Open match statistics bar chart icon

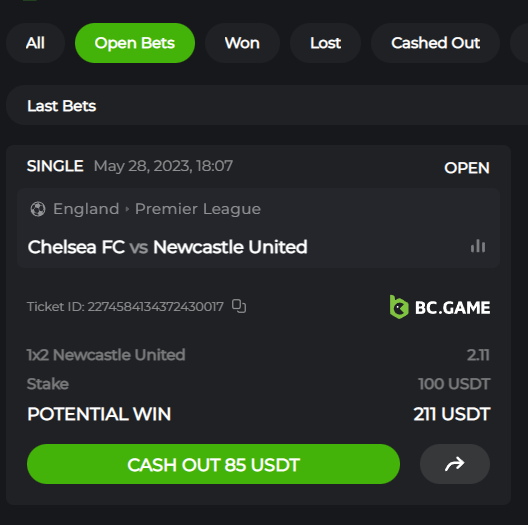478,246
